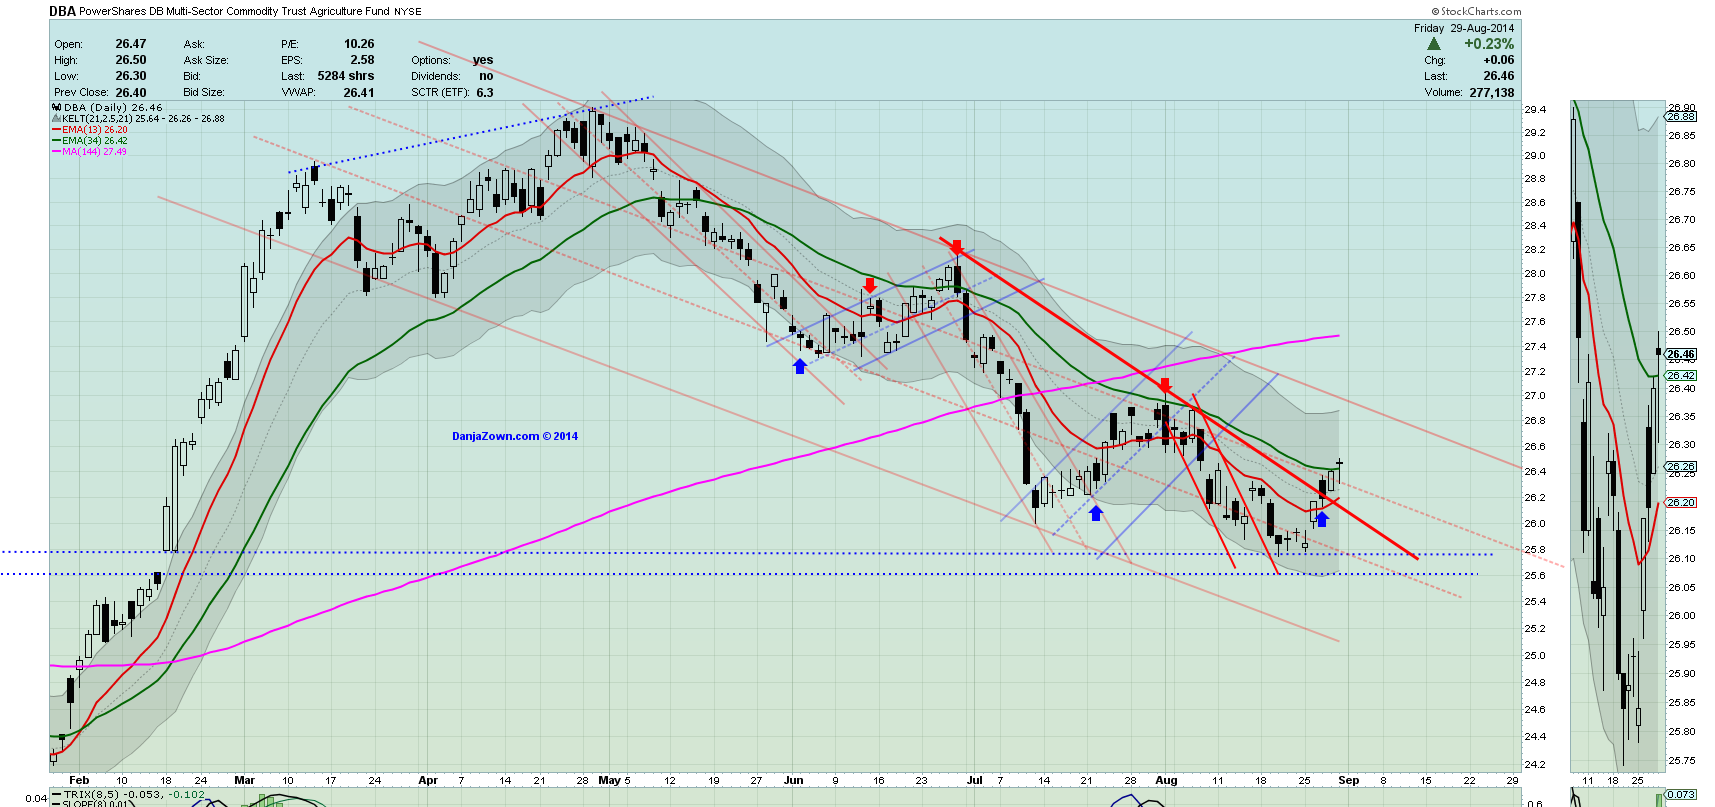Click the Low value 26.30
The width and height of the screenshot is (1715, 807).
pyautogui.click(x=130, y=76)
